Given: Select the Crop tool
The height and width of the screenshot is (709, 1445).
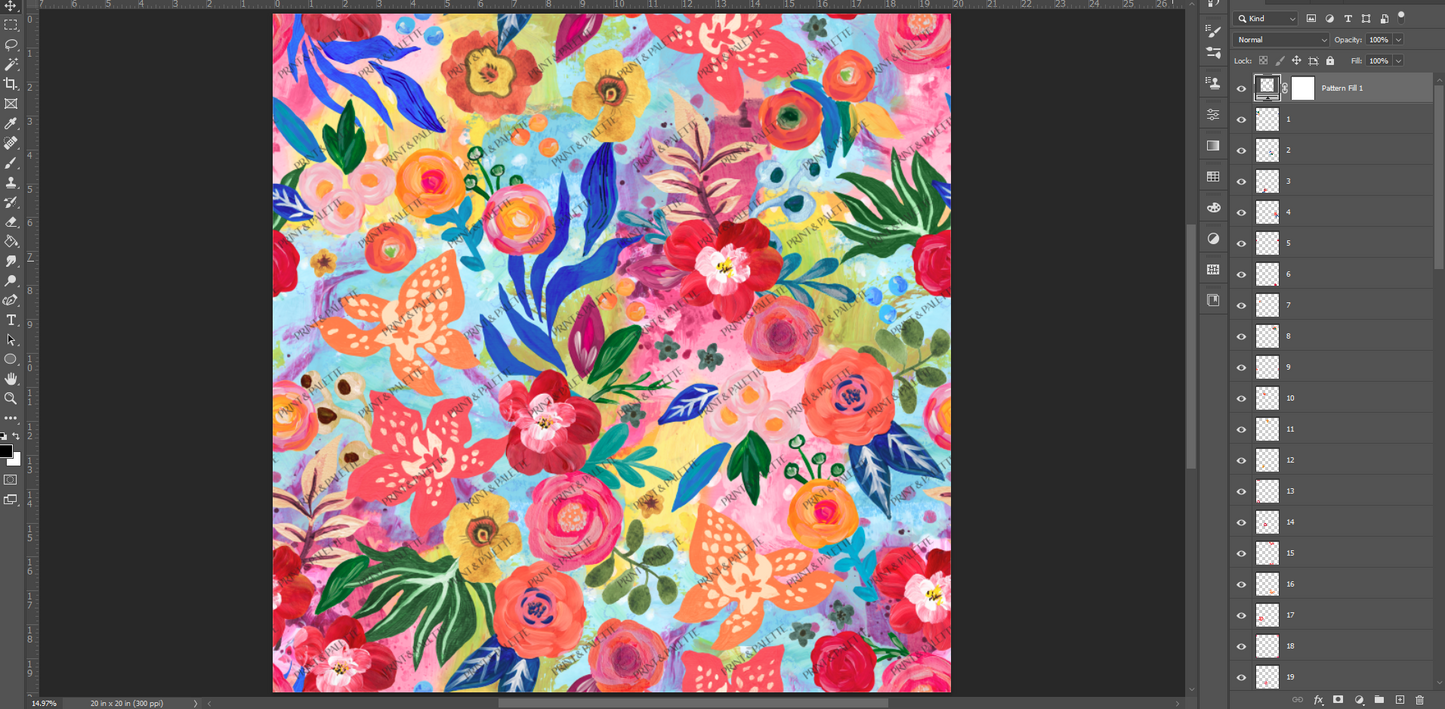Looking at the screenshot, I should [x=11, y=84].
